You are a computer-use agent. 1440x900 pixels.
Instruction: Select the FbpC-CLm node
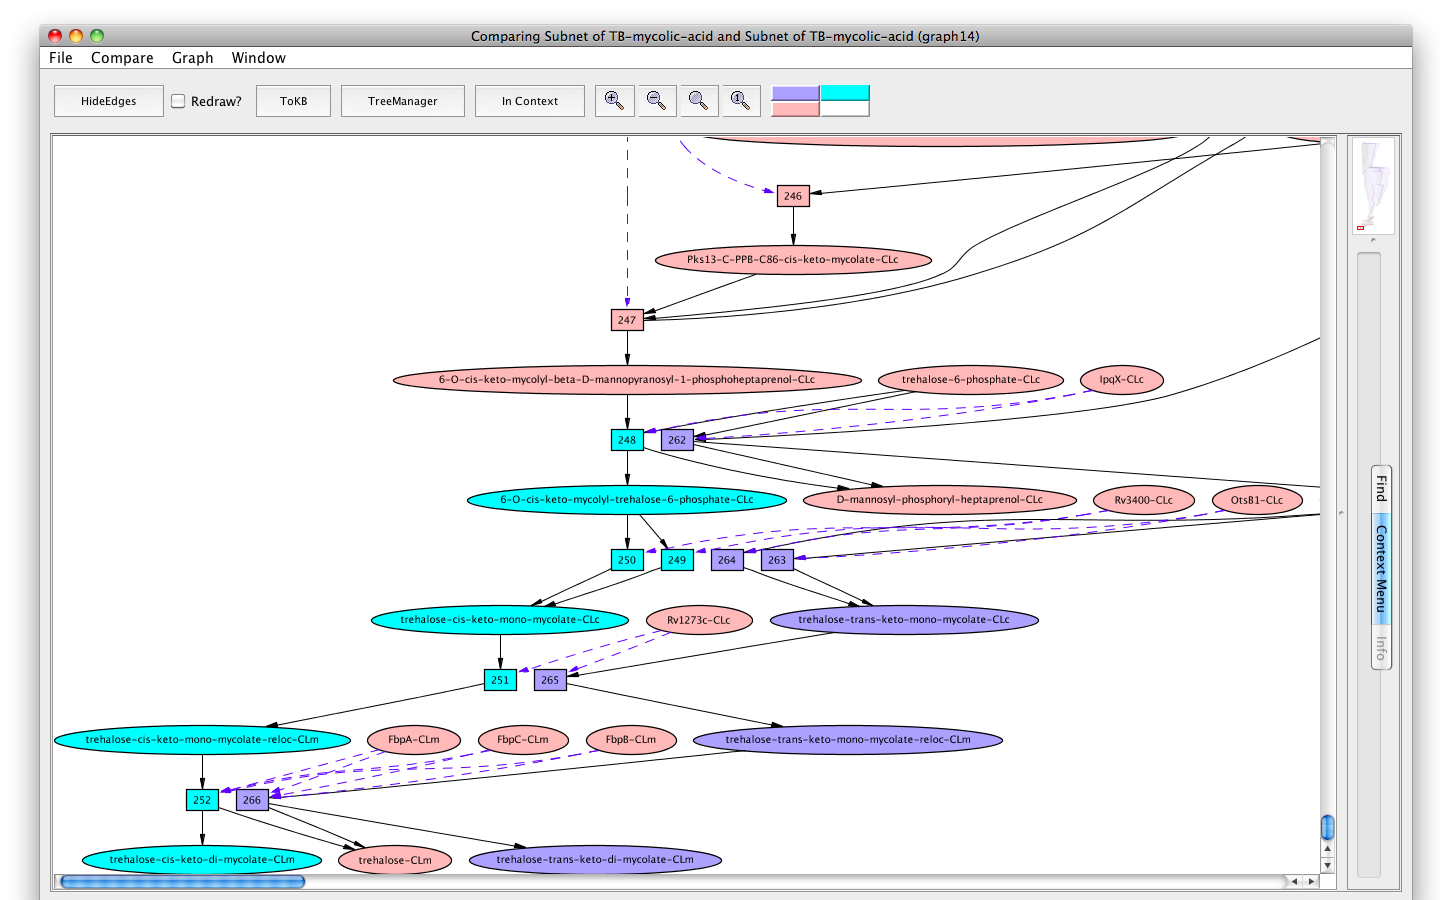523,740
